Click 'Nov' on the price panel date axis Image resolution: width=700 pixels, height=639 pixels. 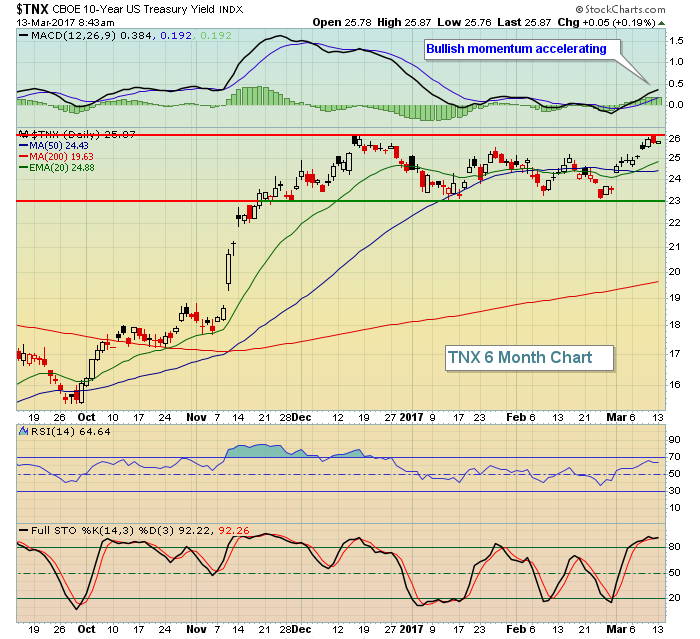(x=196, y=418)
